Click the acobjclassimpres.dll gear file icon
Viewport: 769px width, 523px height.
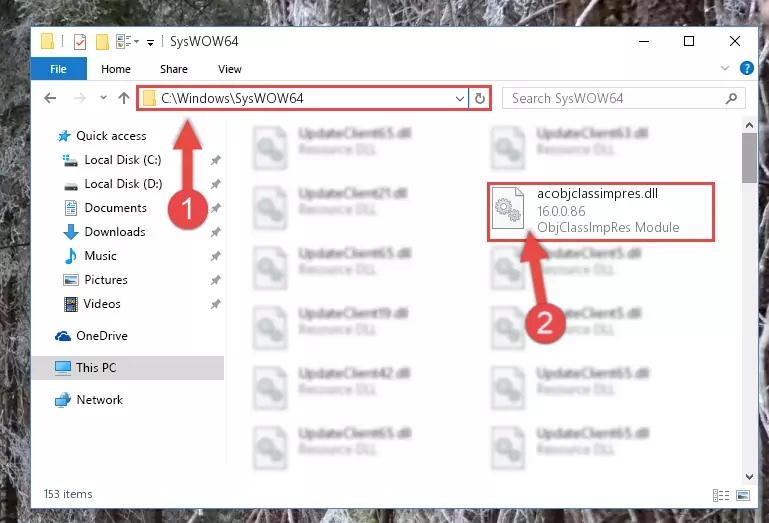tap(508, 208)
